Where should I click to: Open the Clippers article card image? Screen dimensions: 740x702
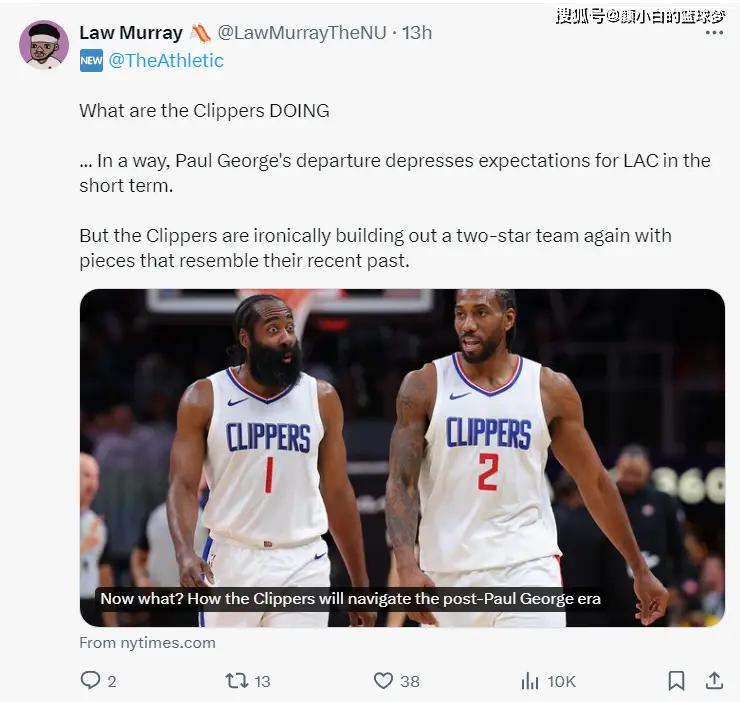(402, 458)
